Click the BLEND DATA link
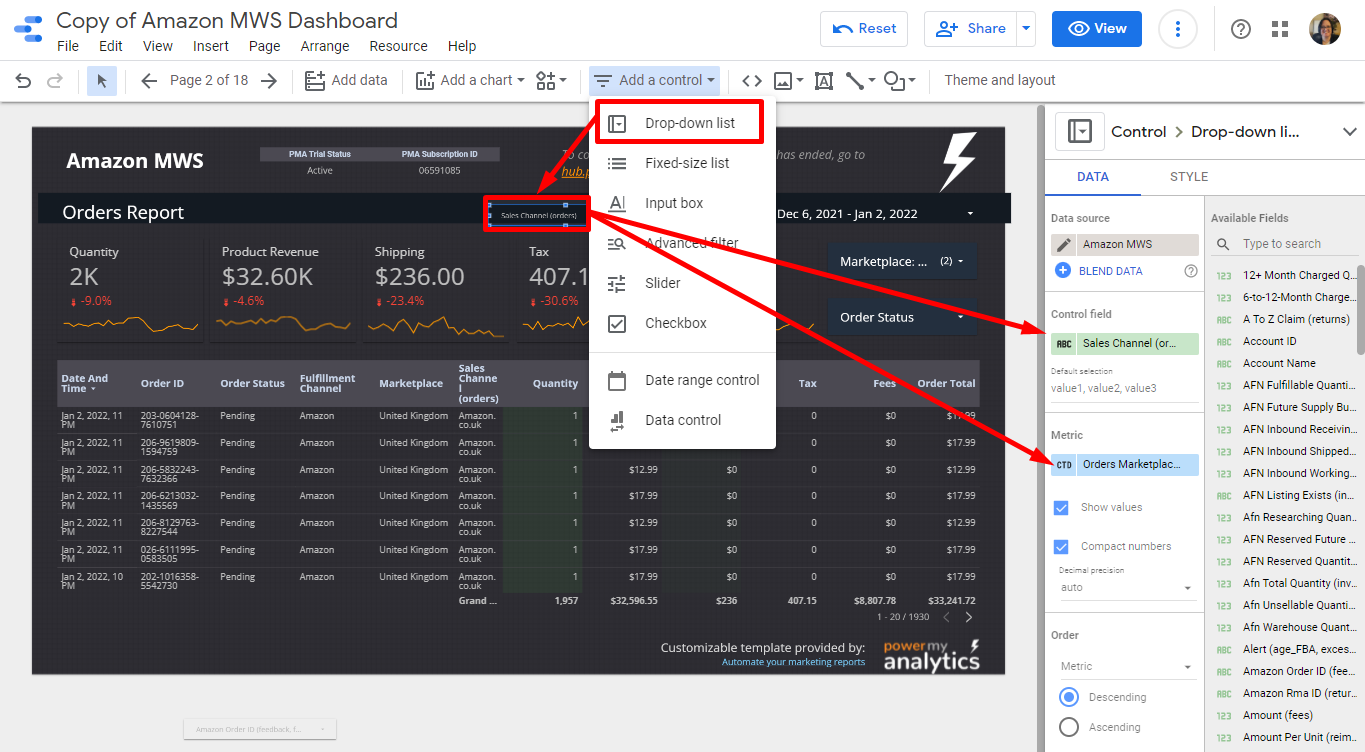 1110,271
